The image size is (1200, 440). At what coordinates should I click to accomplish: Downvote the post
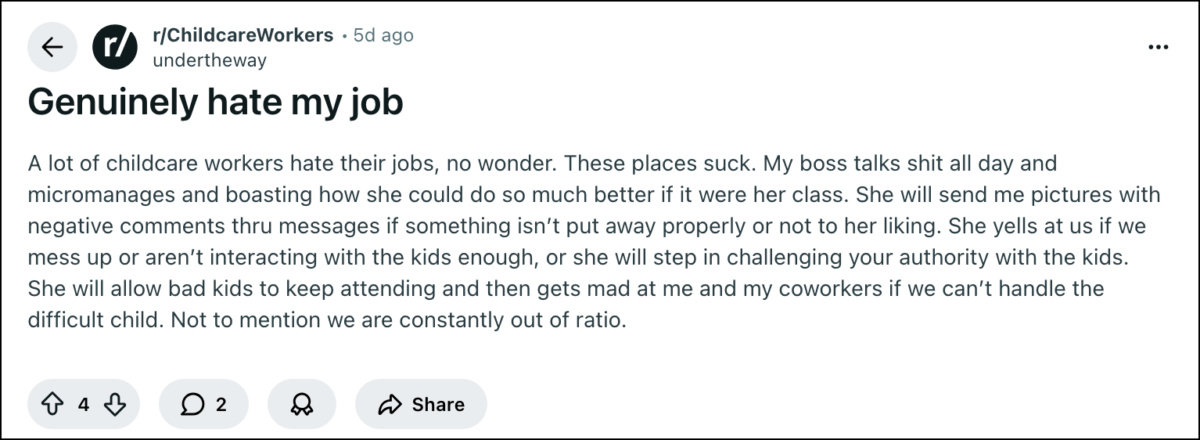click(114, 404)
